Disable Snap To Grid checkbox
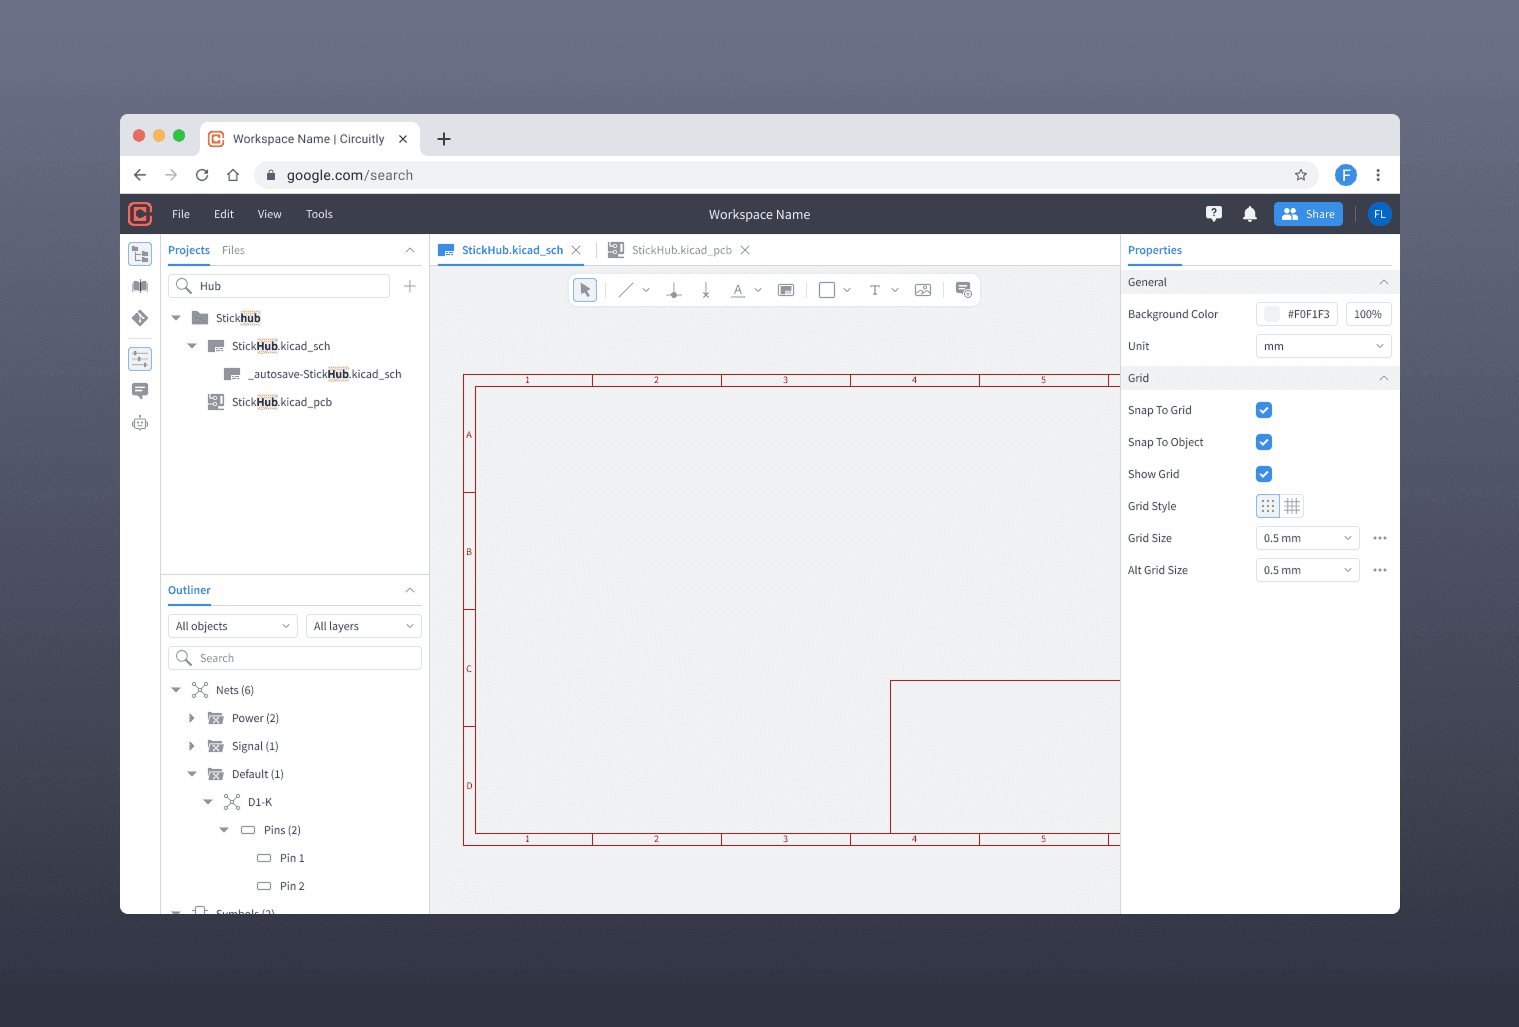The width and height of the screenshot is (1519, 1027). click(1264, 410)
